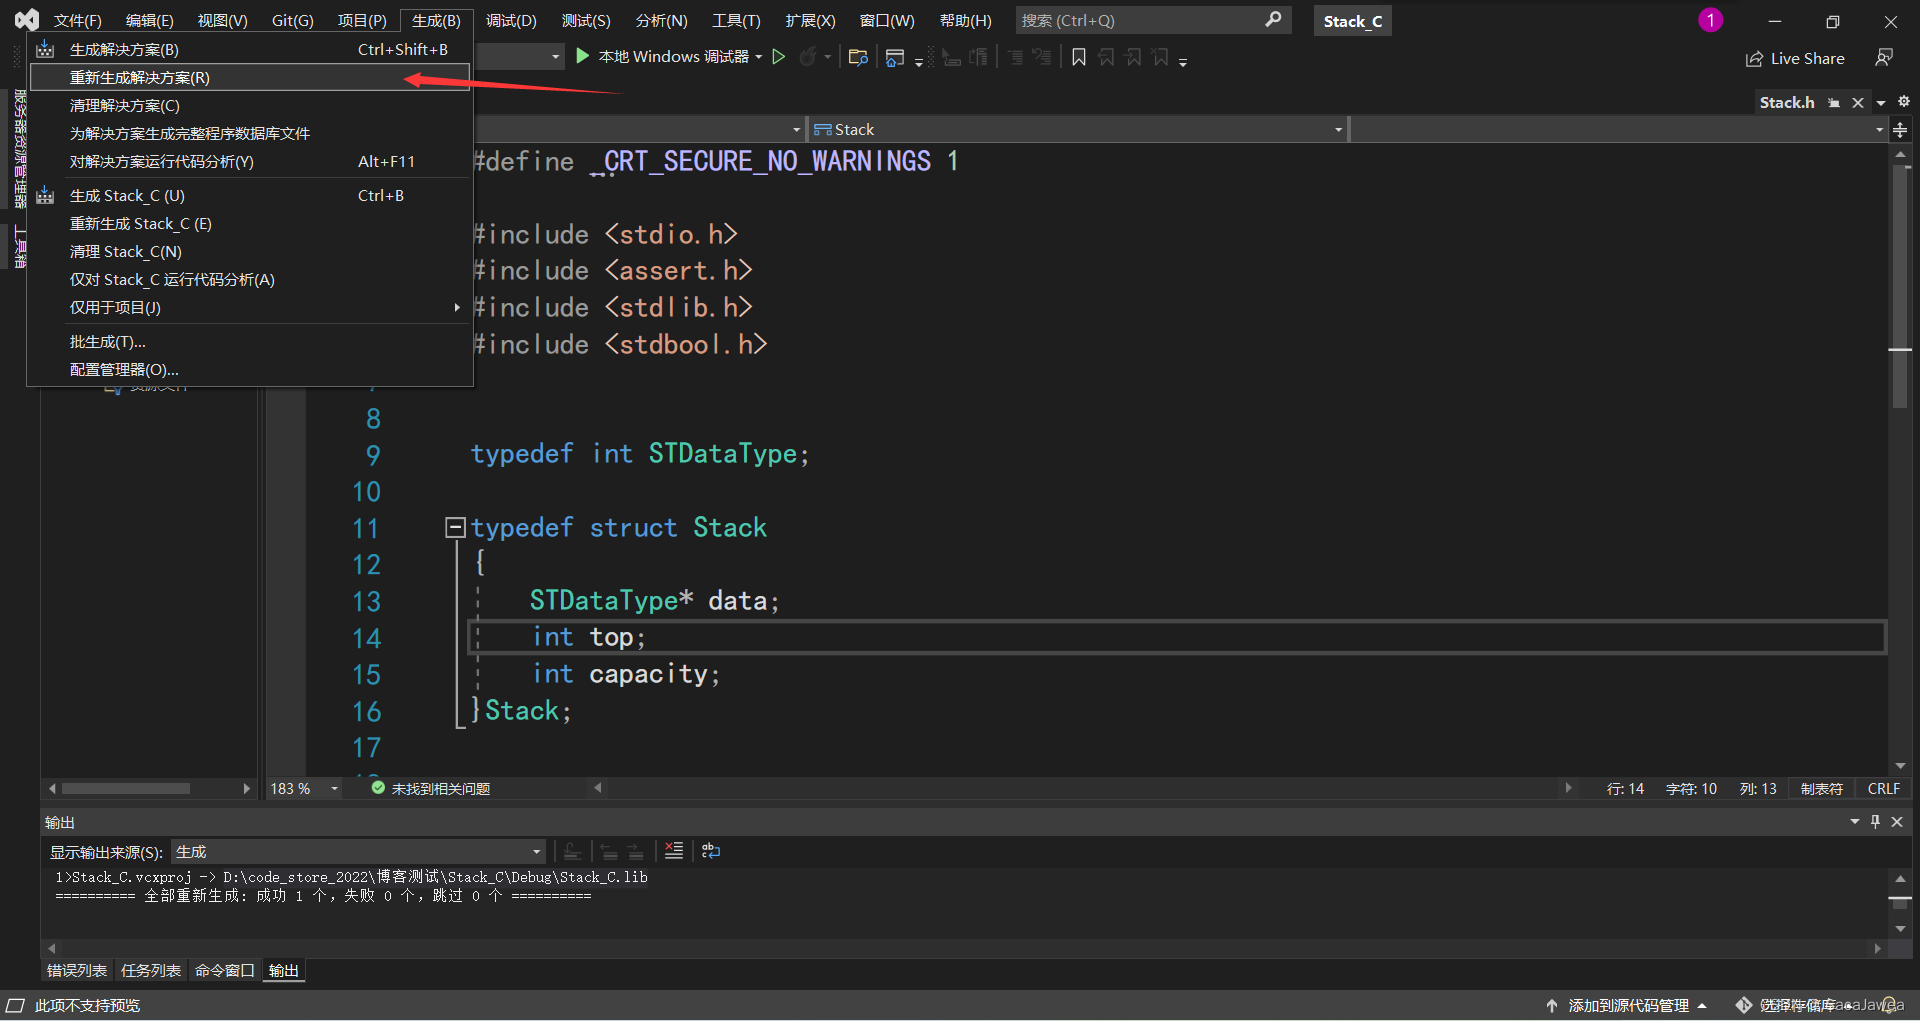Click the select repository icon in status bar
This screenshot has width=1920, height=1021.
coord(1744,1005)
